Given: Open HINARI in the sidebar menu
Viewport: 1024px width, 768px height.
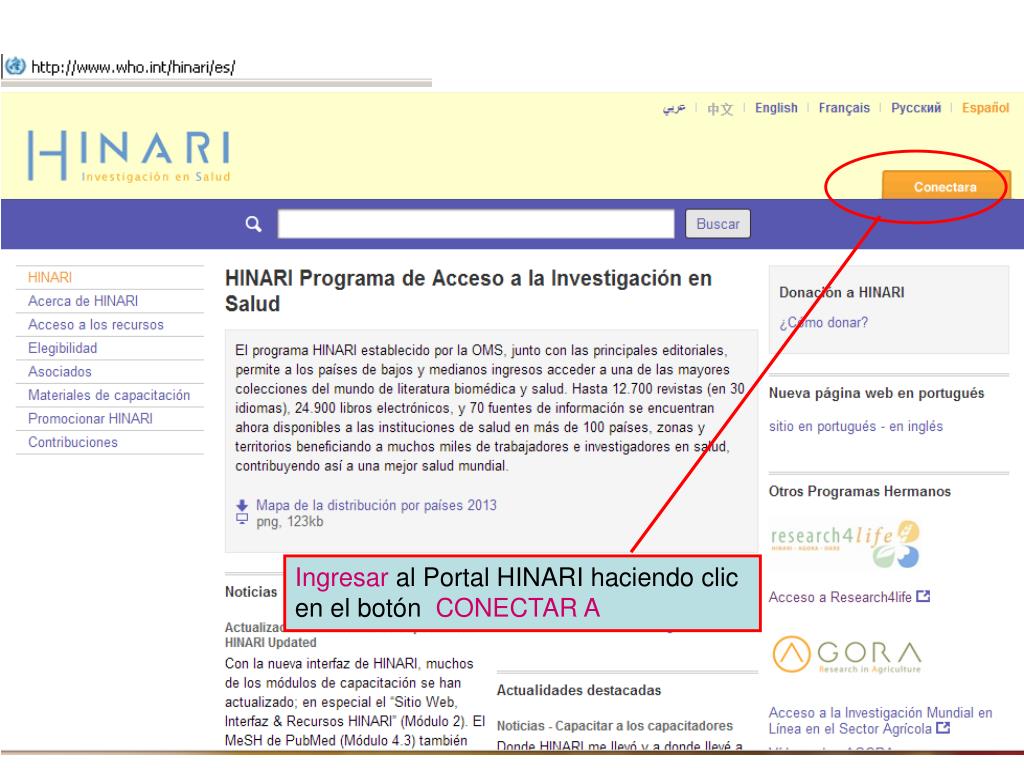Looking at the screenshot, I should click(50, 278).
